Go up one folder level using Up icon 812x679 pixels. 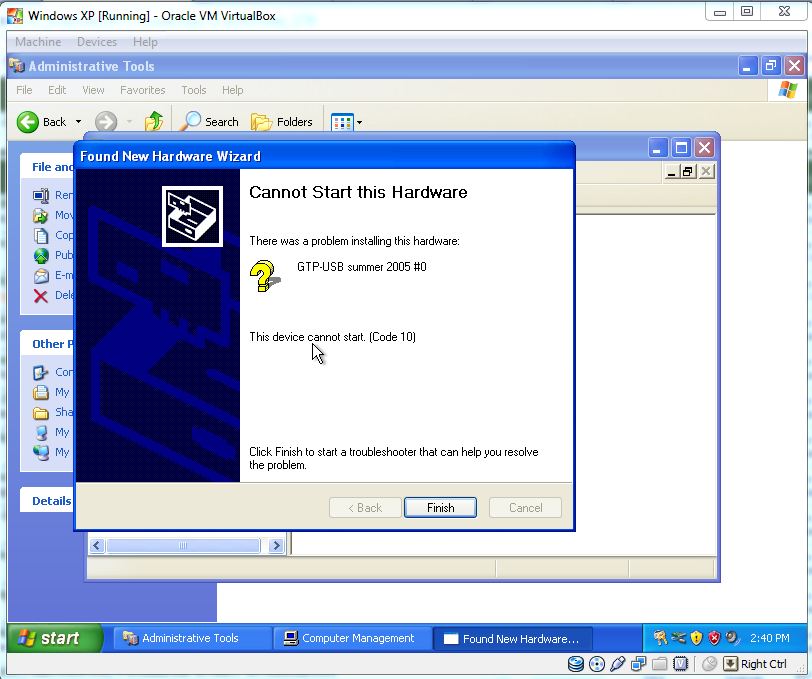[x=154, y=122]
